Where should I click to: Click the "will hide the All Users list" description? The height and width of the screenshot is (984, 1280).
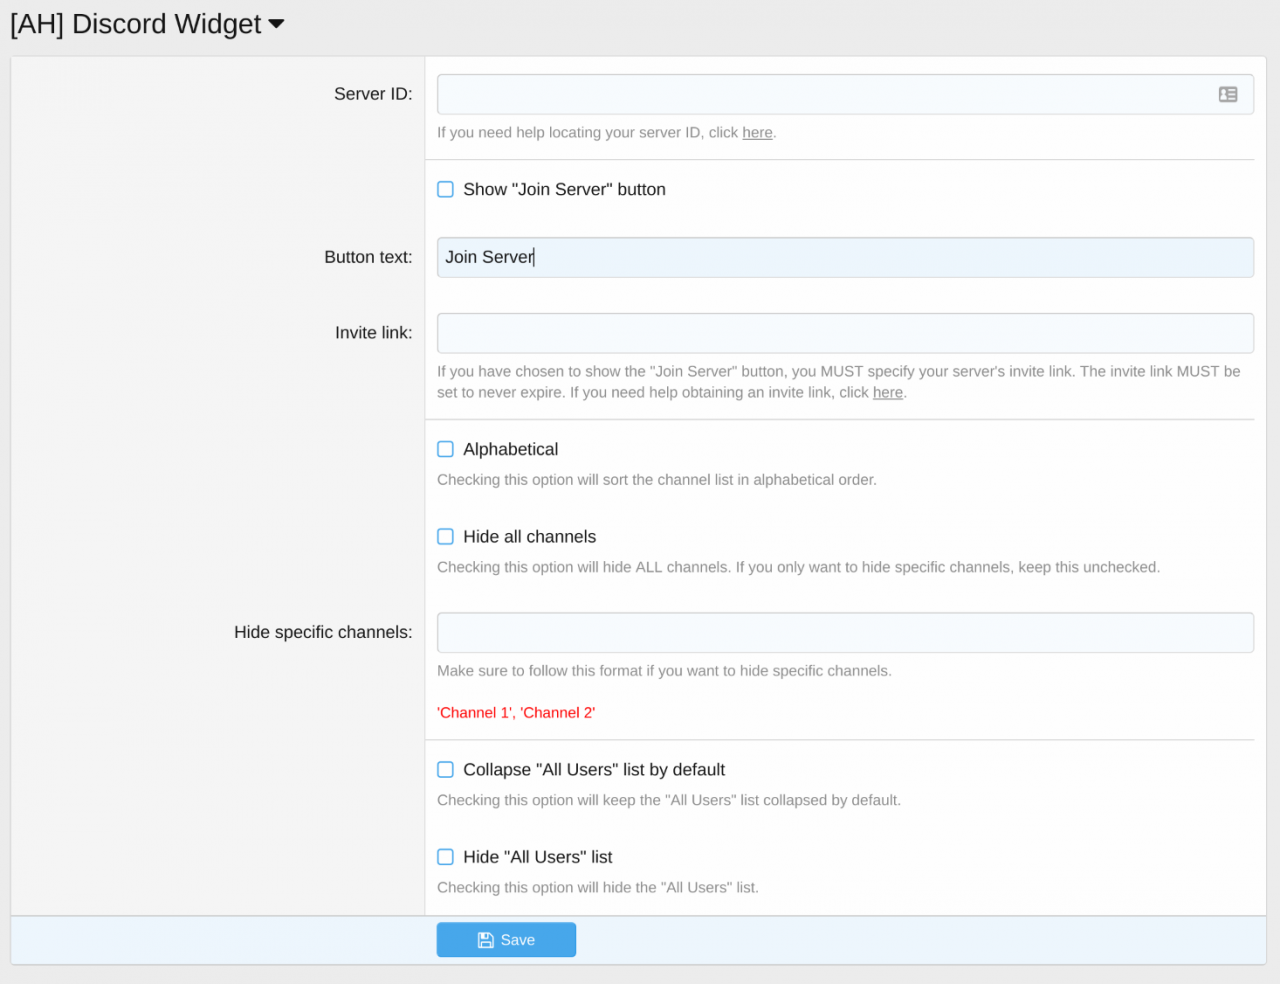(598, 887)
